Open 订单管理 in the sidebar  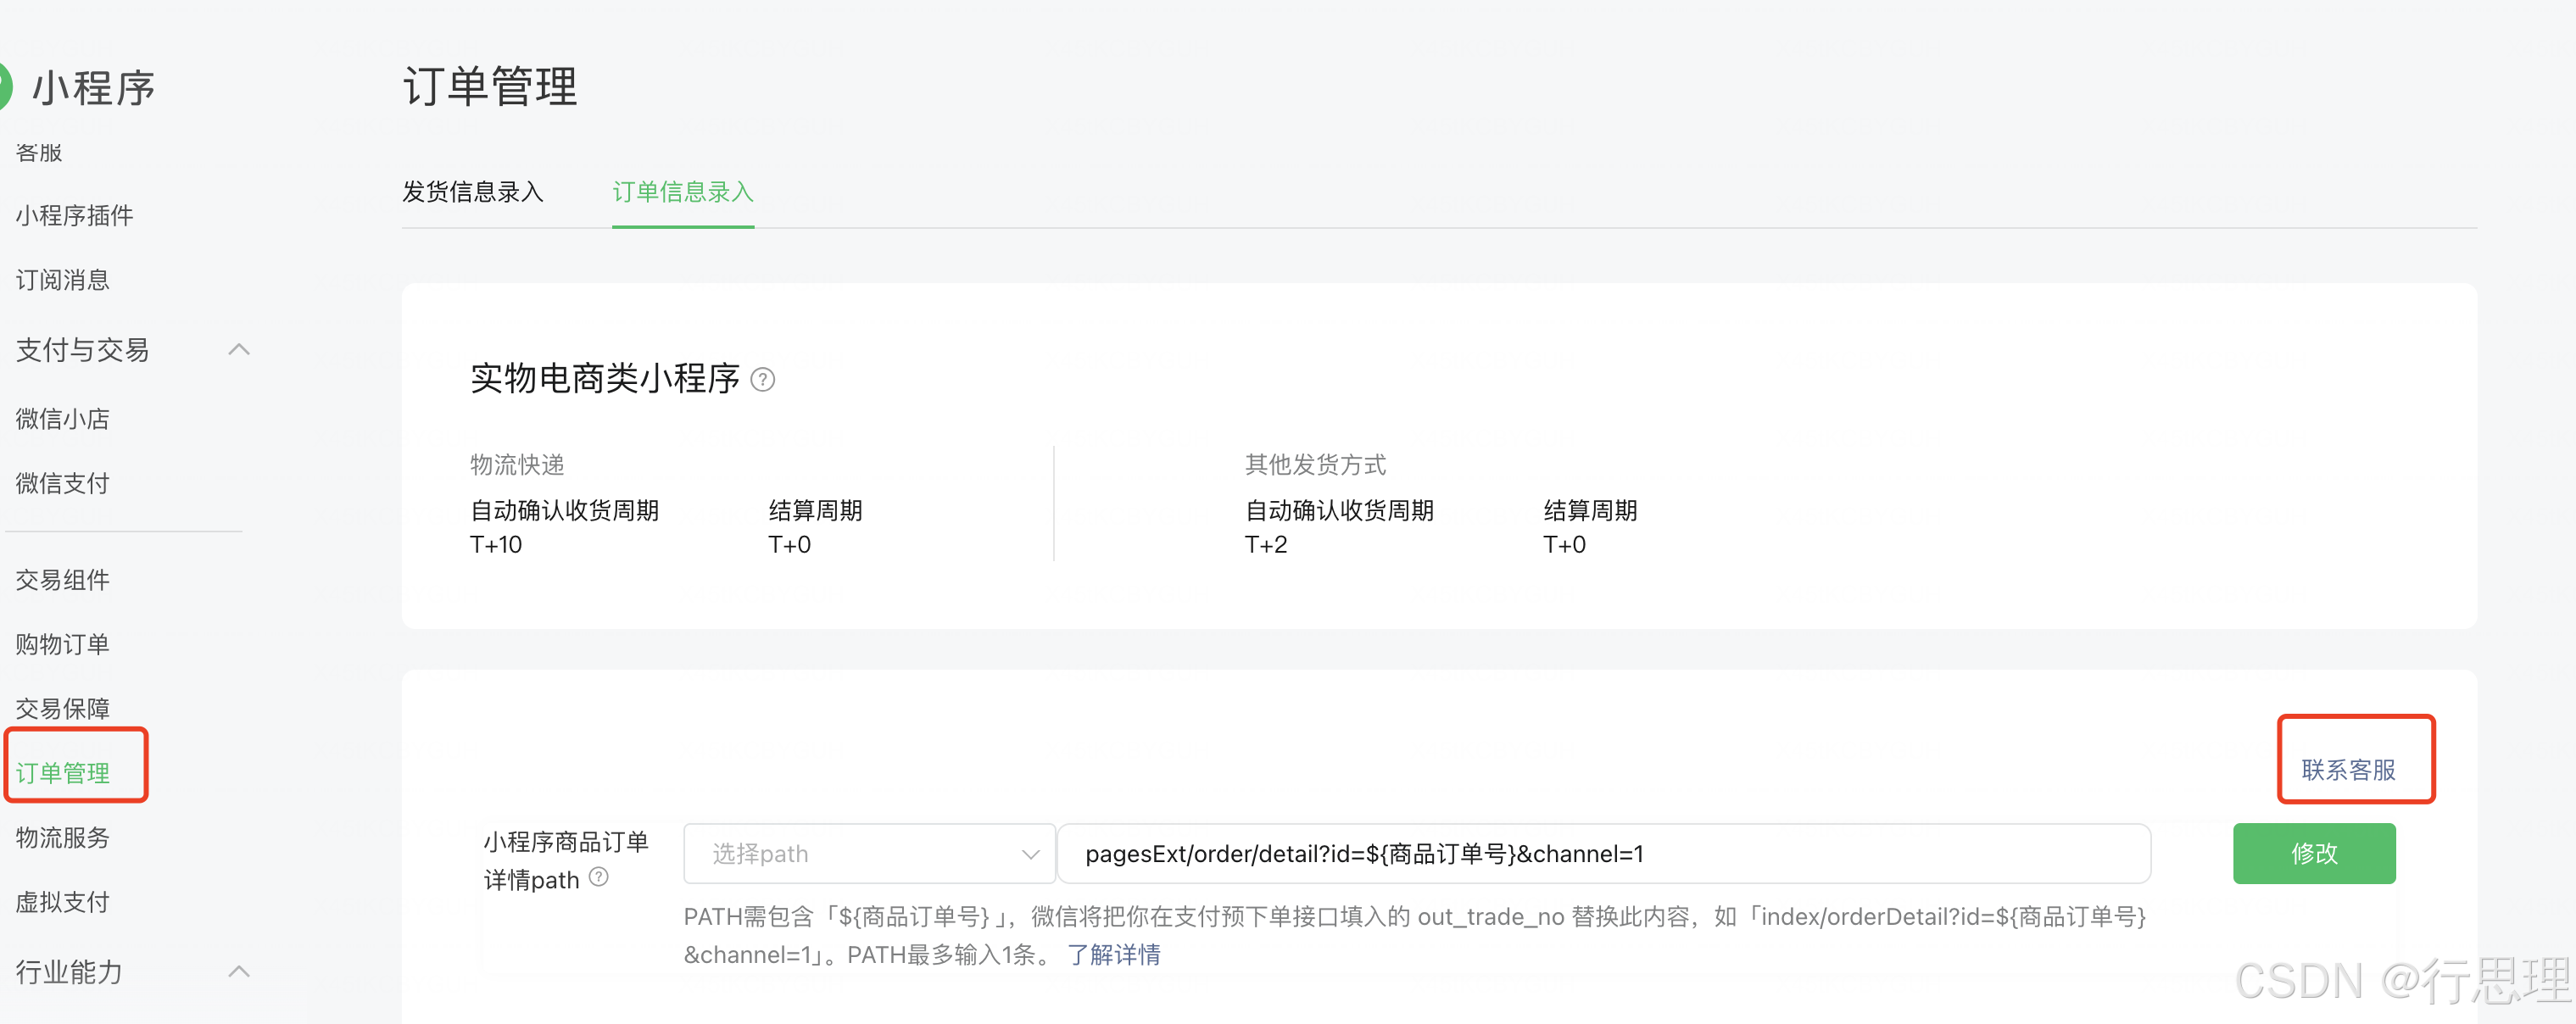63,772
